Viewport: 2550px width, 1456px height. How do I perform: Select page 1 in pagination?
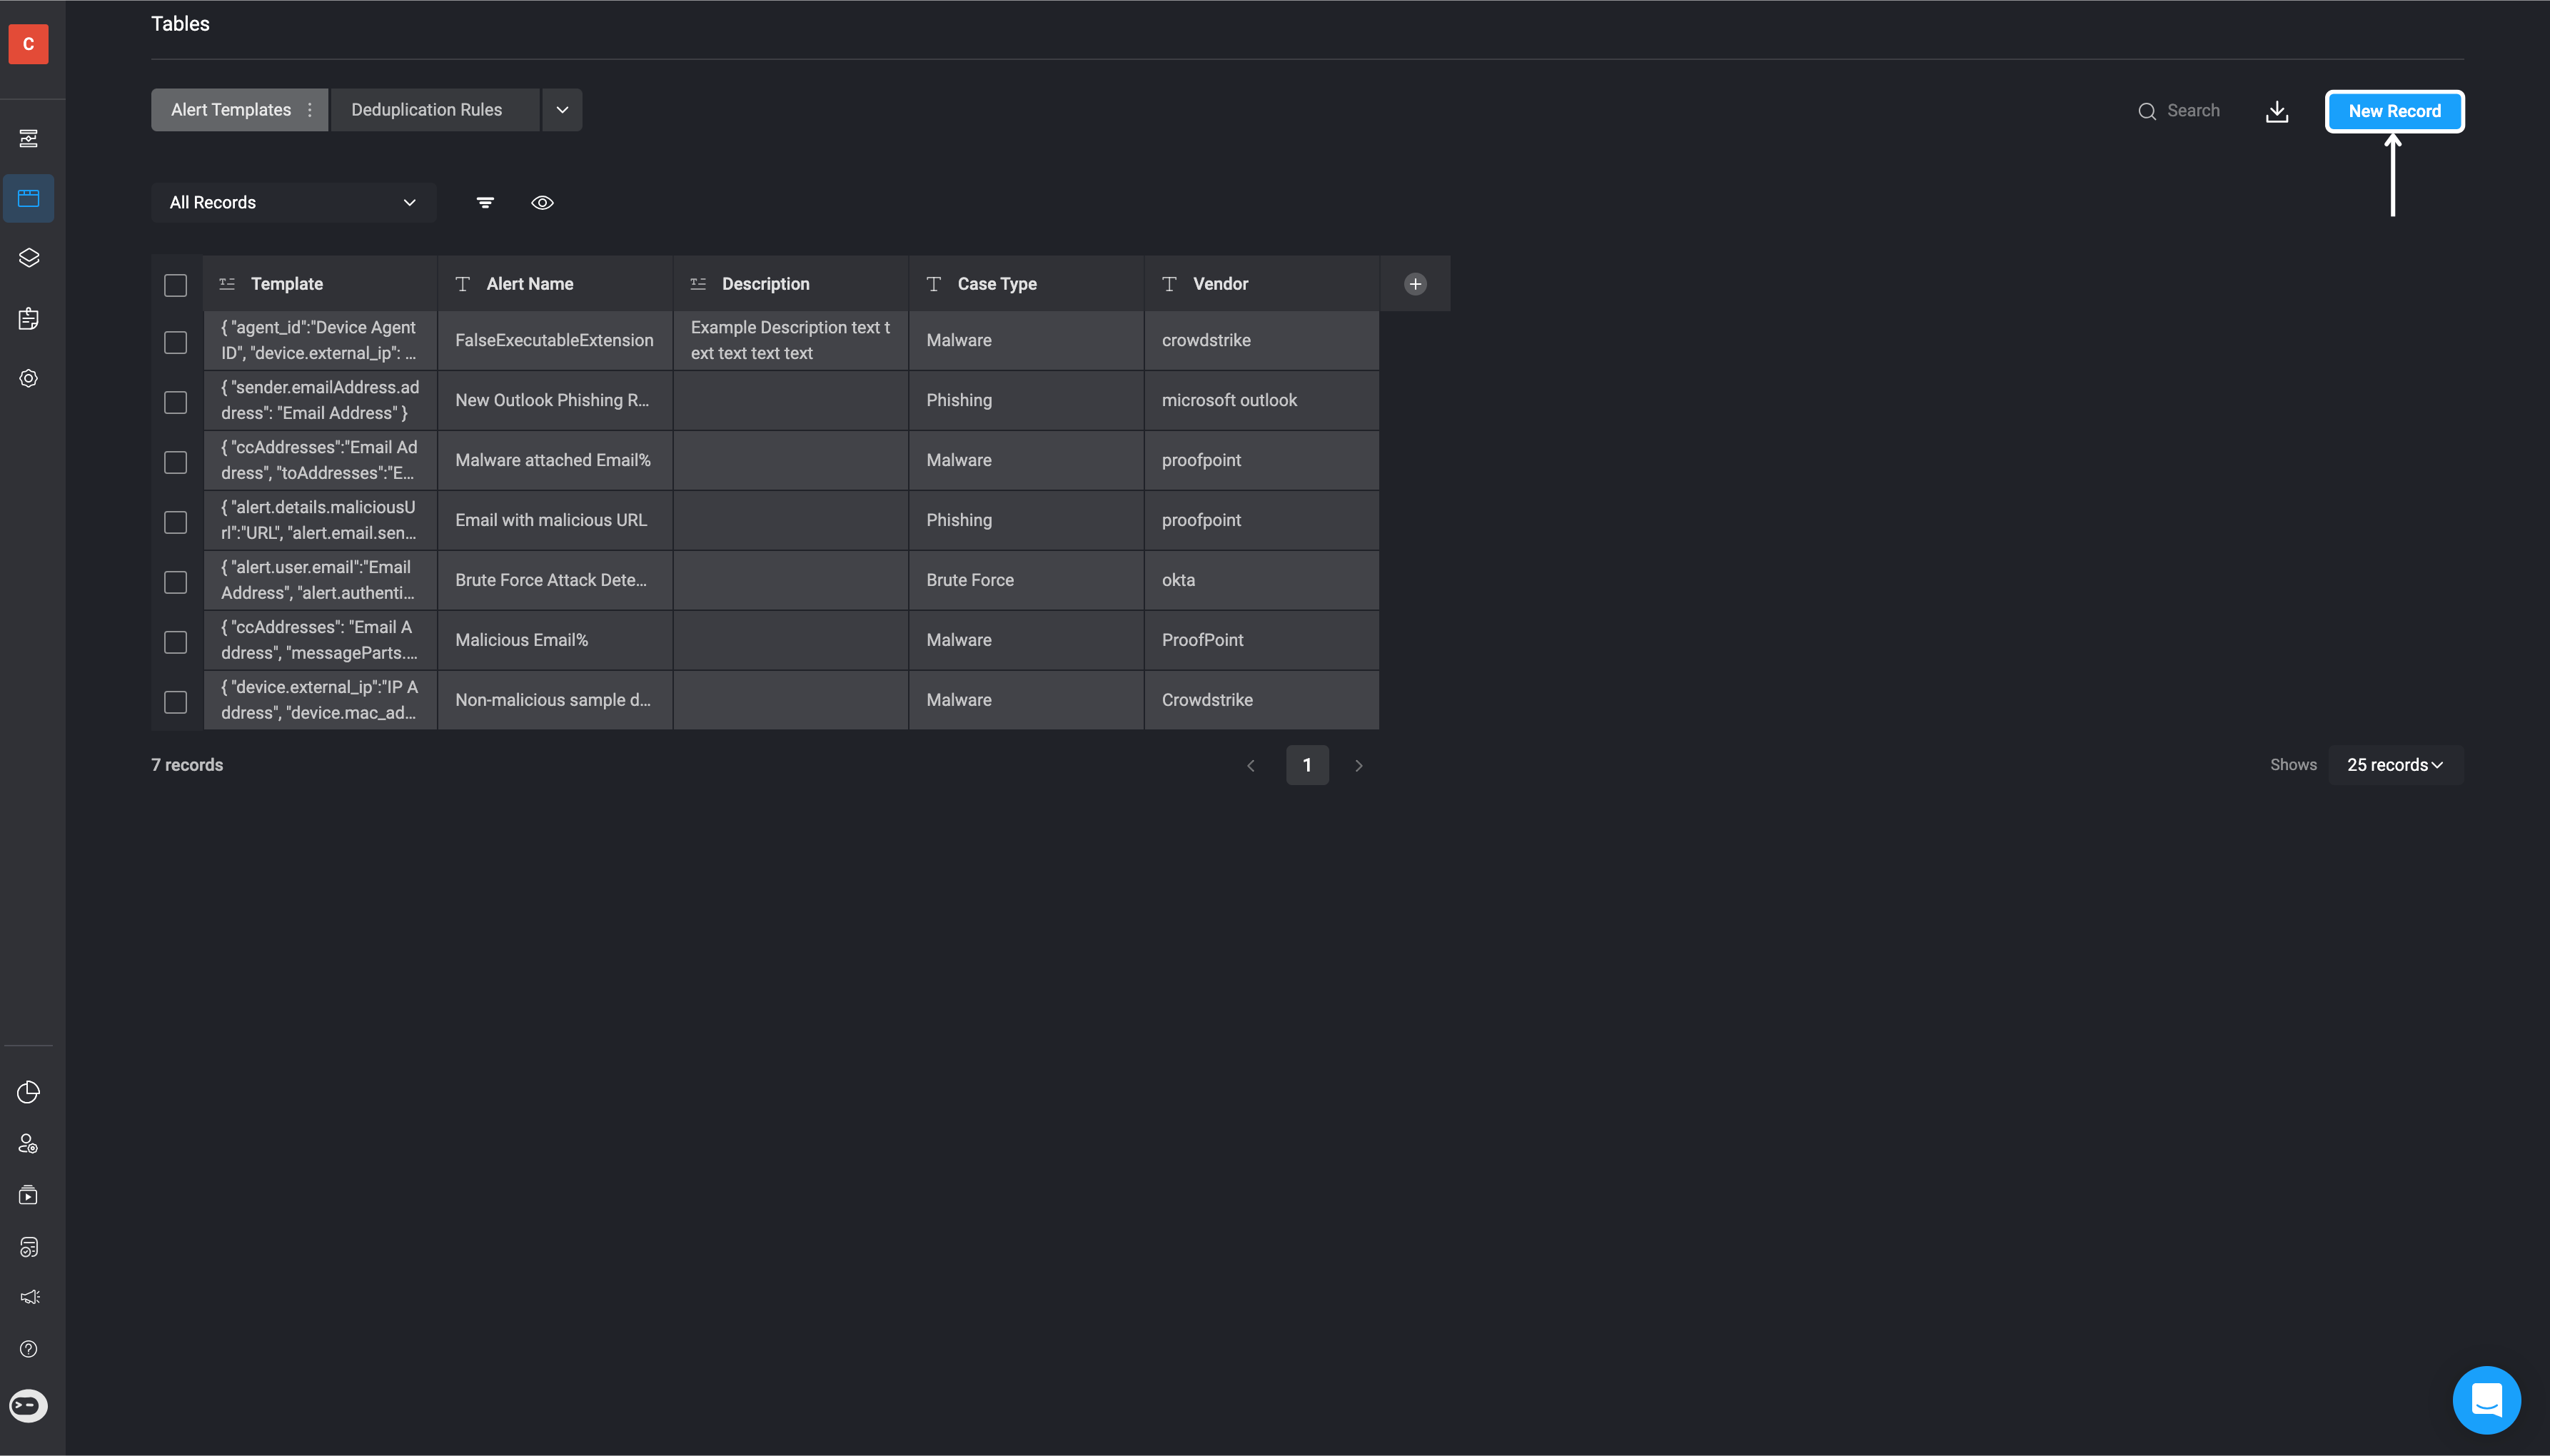pyautogui.click(x=1307, y=765)
